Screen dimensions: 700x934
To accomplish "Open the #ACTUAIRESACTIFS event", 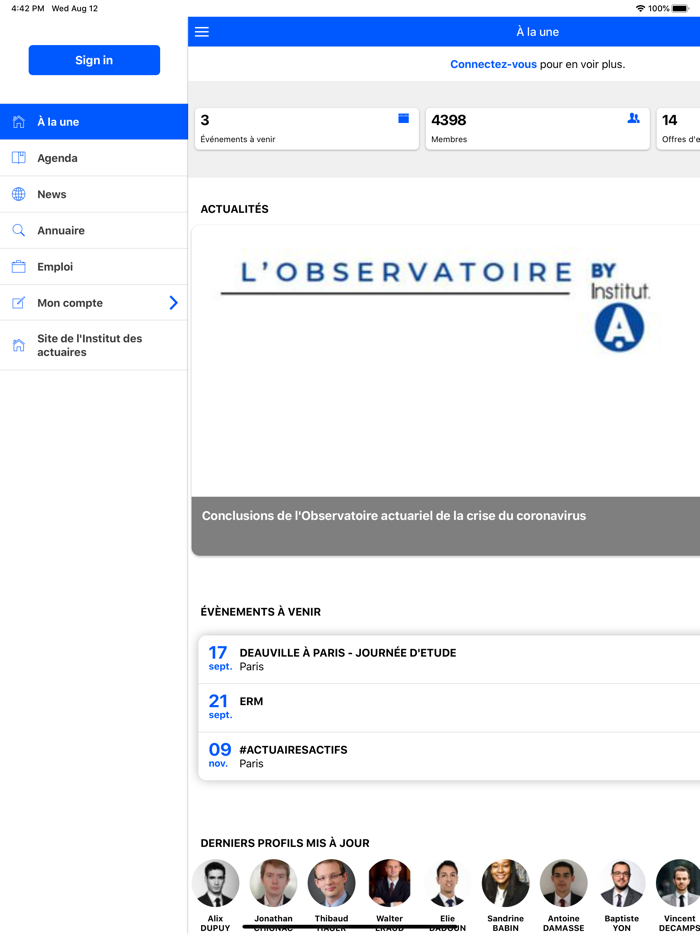I will tap(449, 756).
